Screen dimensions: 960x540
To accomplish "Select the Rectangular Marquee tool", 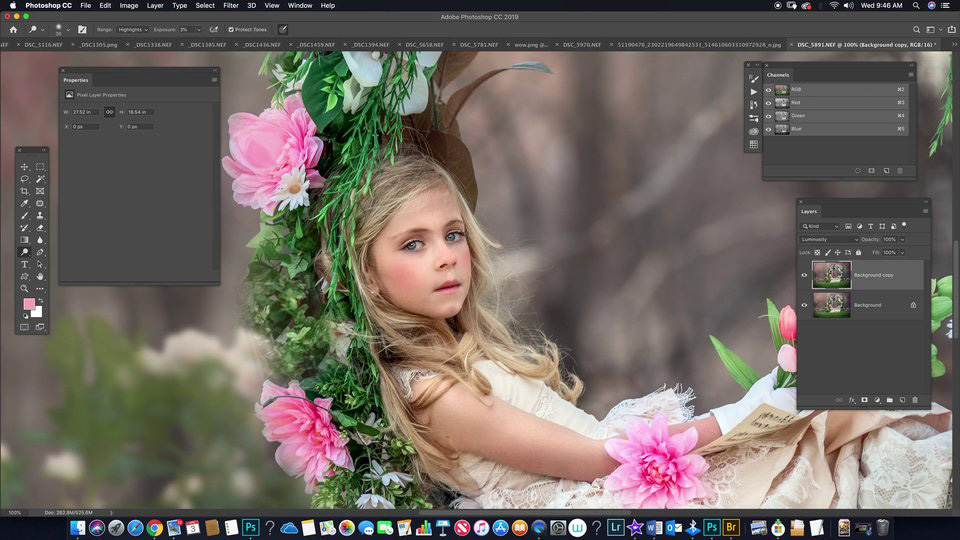I will (x=40, y=167).
